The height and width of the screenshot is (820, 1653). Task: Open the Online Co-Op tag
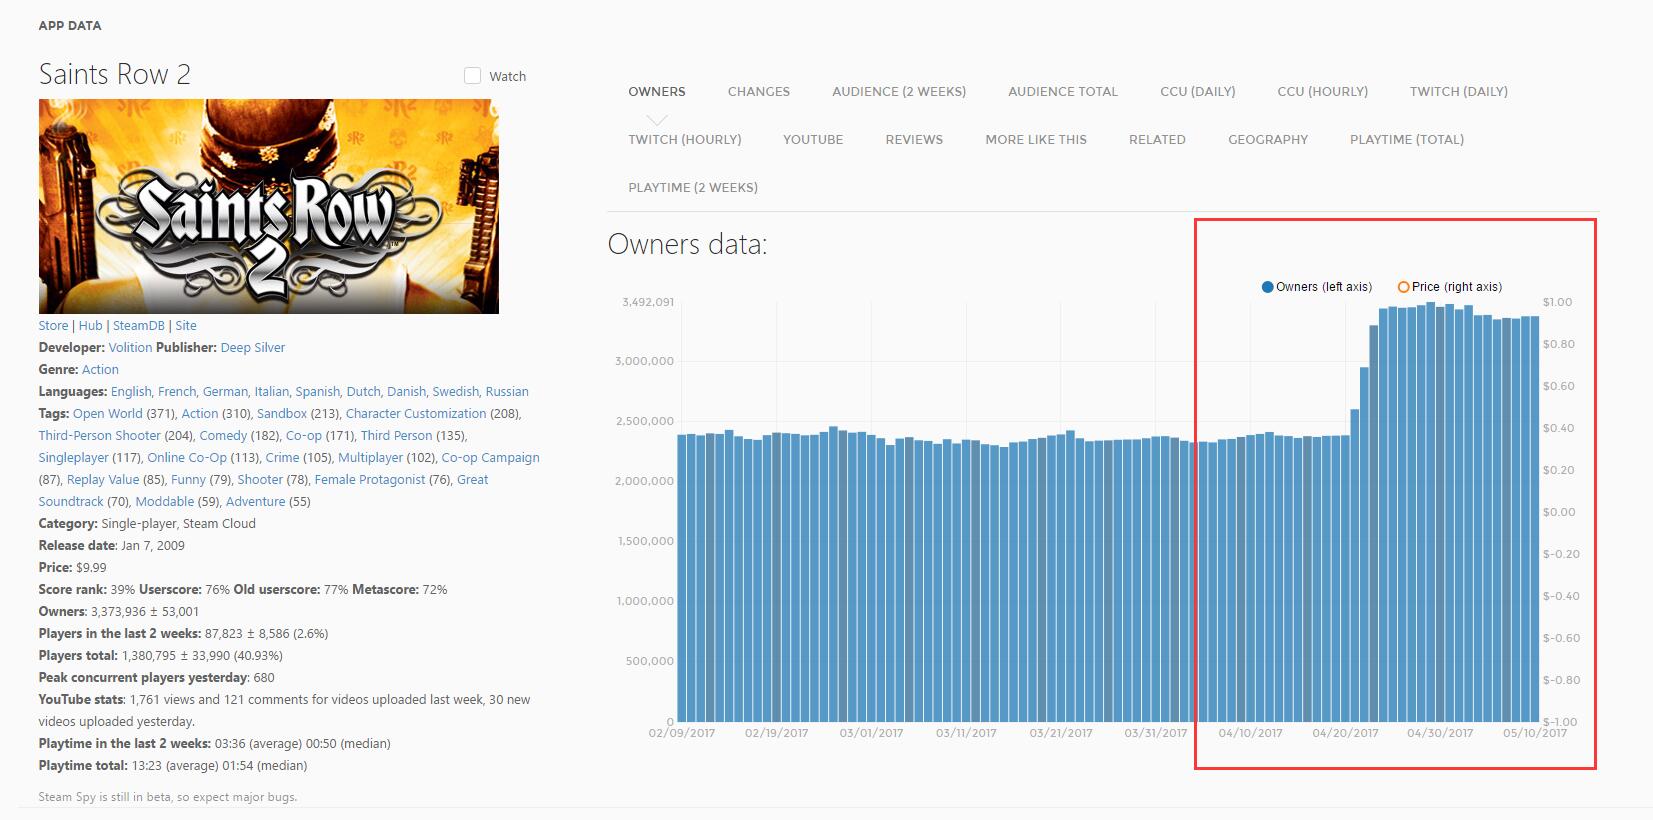pyautogui.click(x=187, y=457)
